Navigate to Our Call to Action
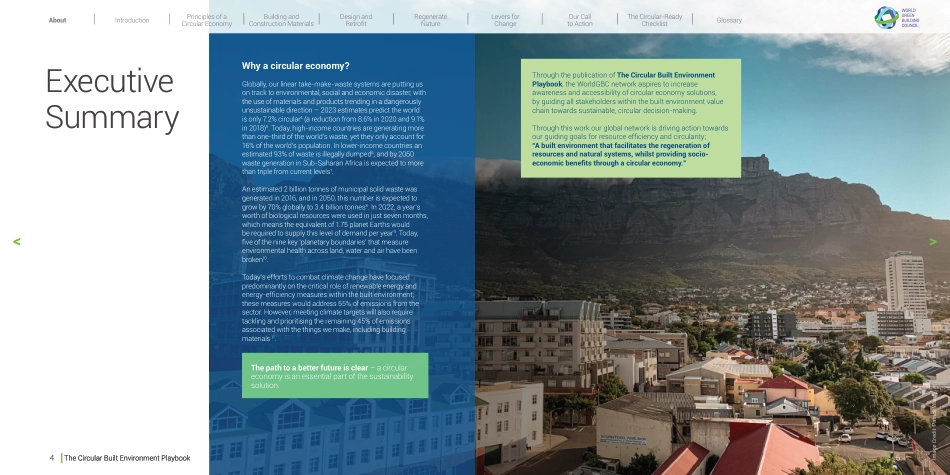The height and width of the screenshot is (475, 950). [580, 20]
